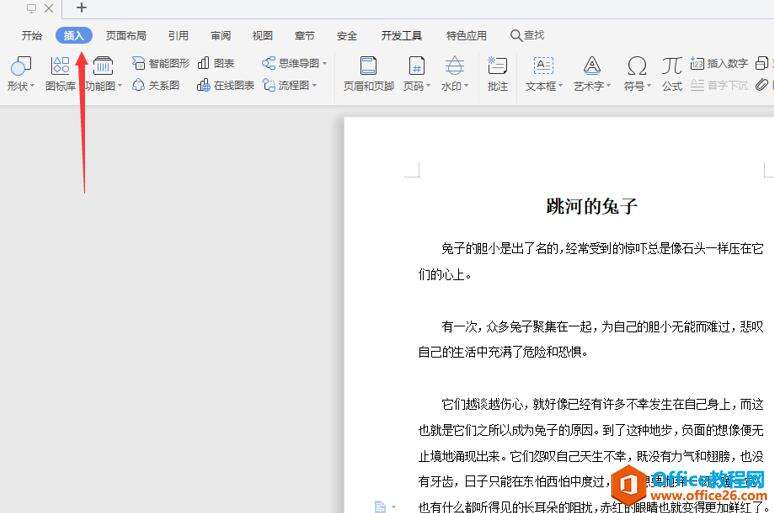Screen dimensions: 774x513
Task: Click the 查找 search command
Action: point(527,36)
